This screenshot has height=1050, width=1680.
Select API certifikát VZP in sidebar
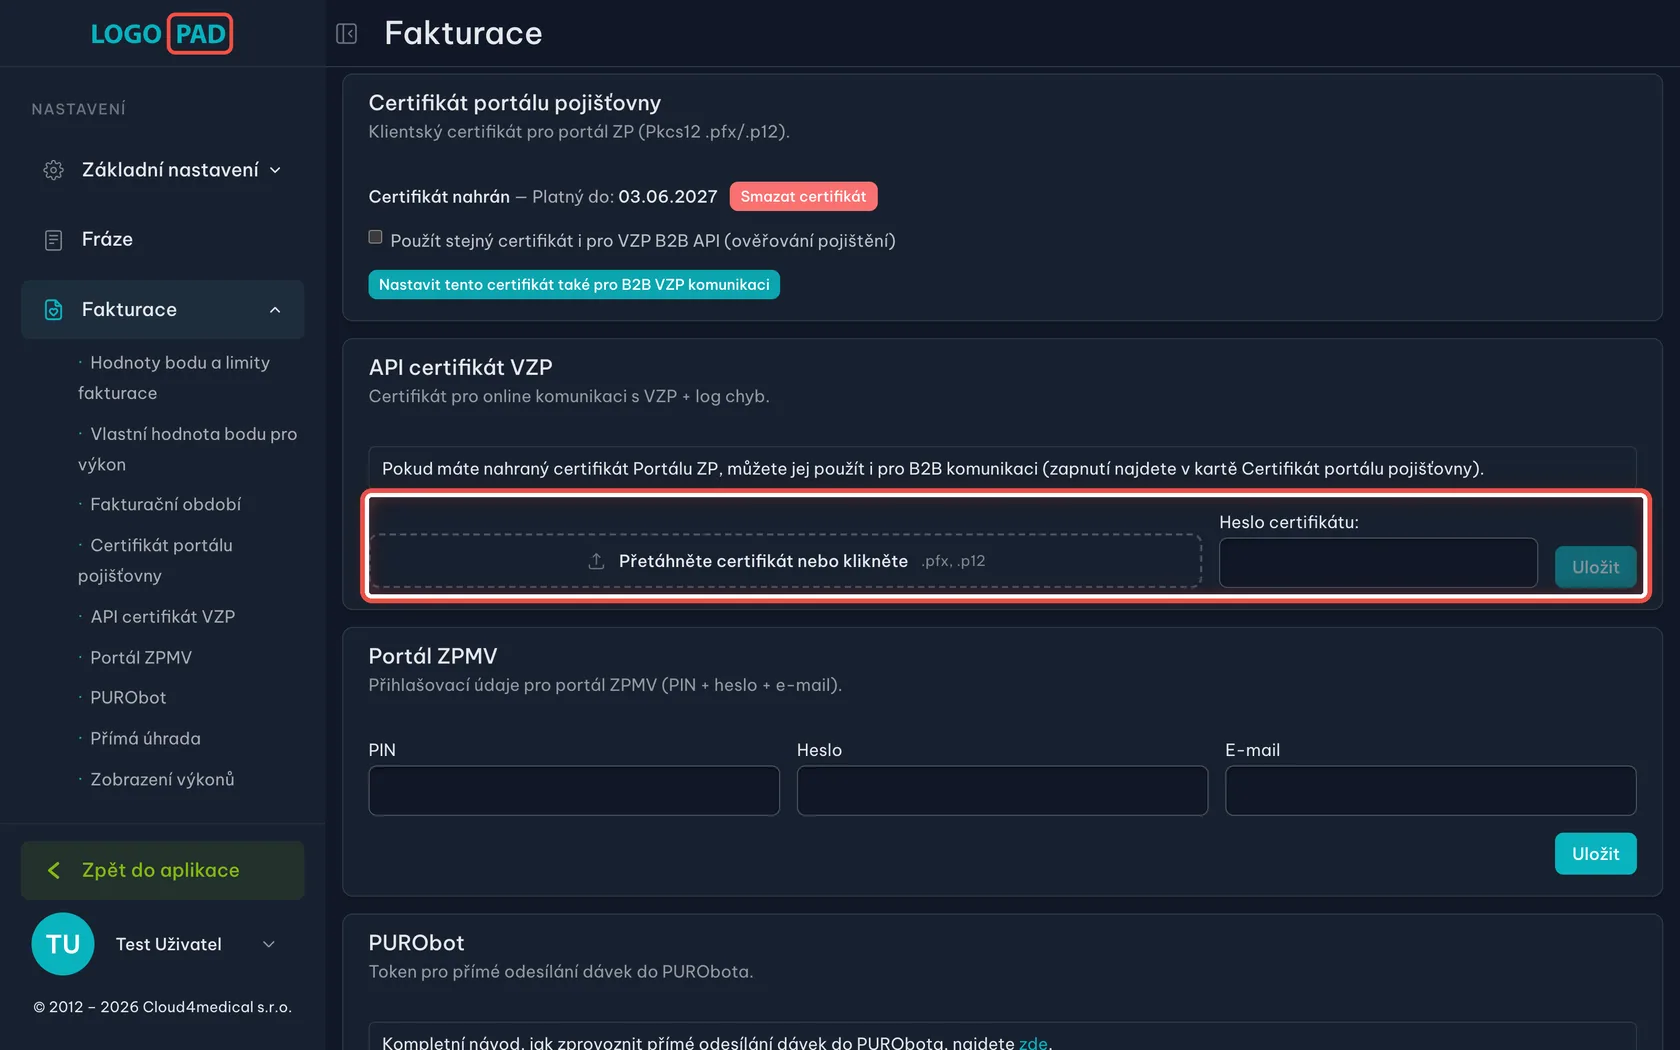click(x=162, y=616)
